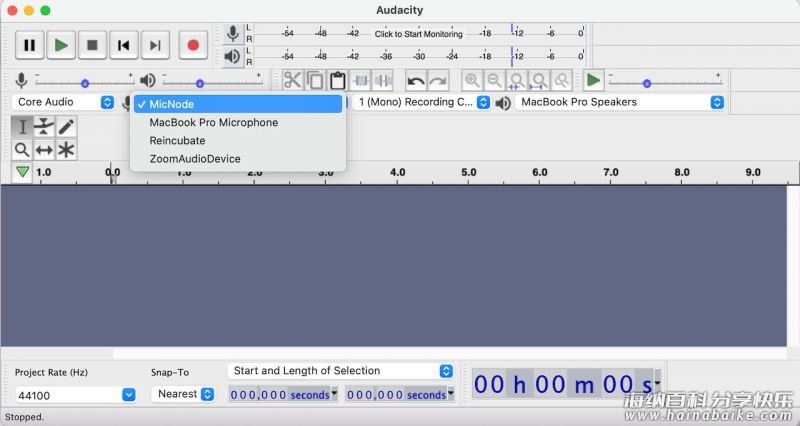Viewport: 800px width, 426px height.
Task: Open the selection length seconds format arrow
Action: [x=451, y=393]
